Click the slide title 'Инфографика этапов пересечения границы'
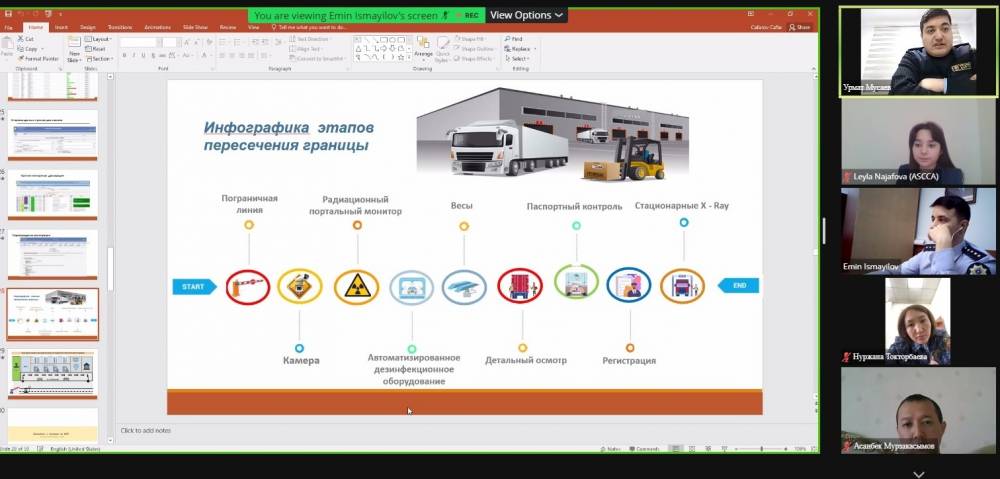The height and width of the screenshot is (479, 1000). click(288, 136)
